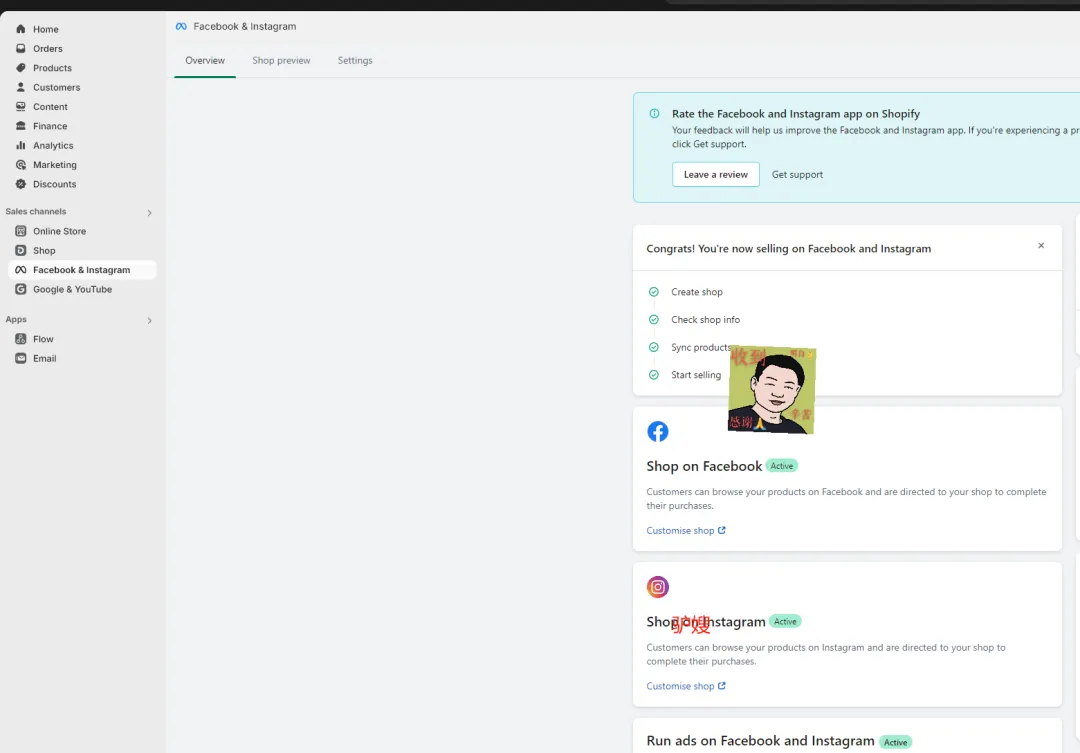Click the Home house icon in sidebar
The height and width of the screenshot is (753, 1080).
pyautogui.click(x=21, y=29)
